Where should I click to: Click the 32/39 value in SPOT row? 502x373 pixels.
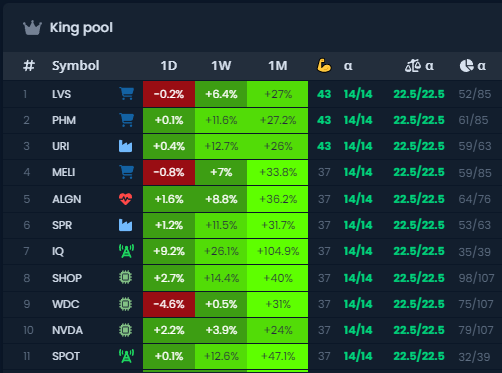click(475, 357)
